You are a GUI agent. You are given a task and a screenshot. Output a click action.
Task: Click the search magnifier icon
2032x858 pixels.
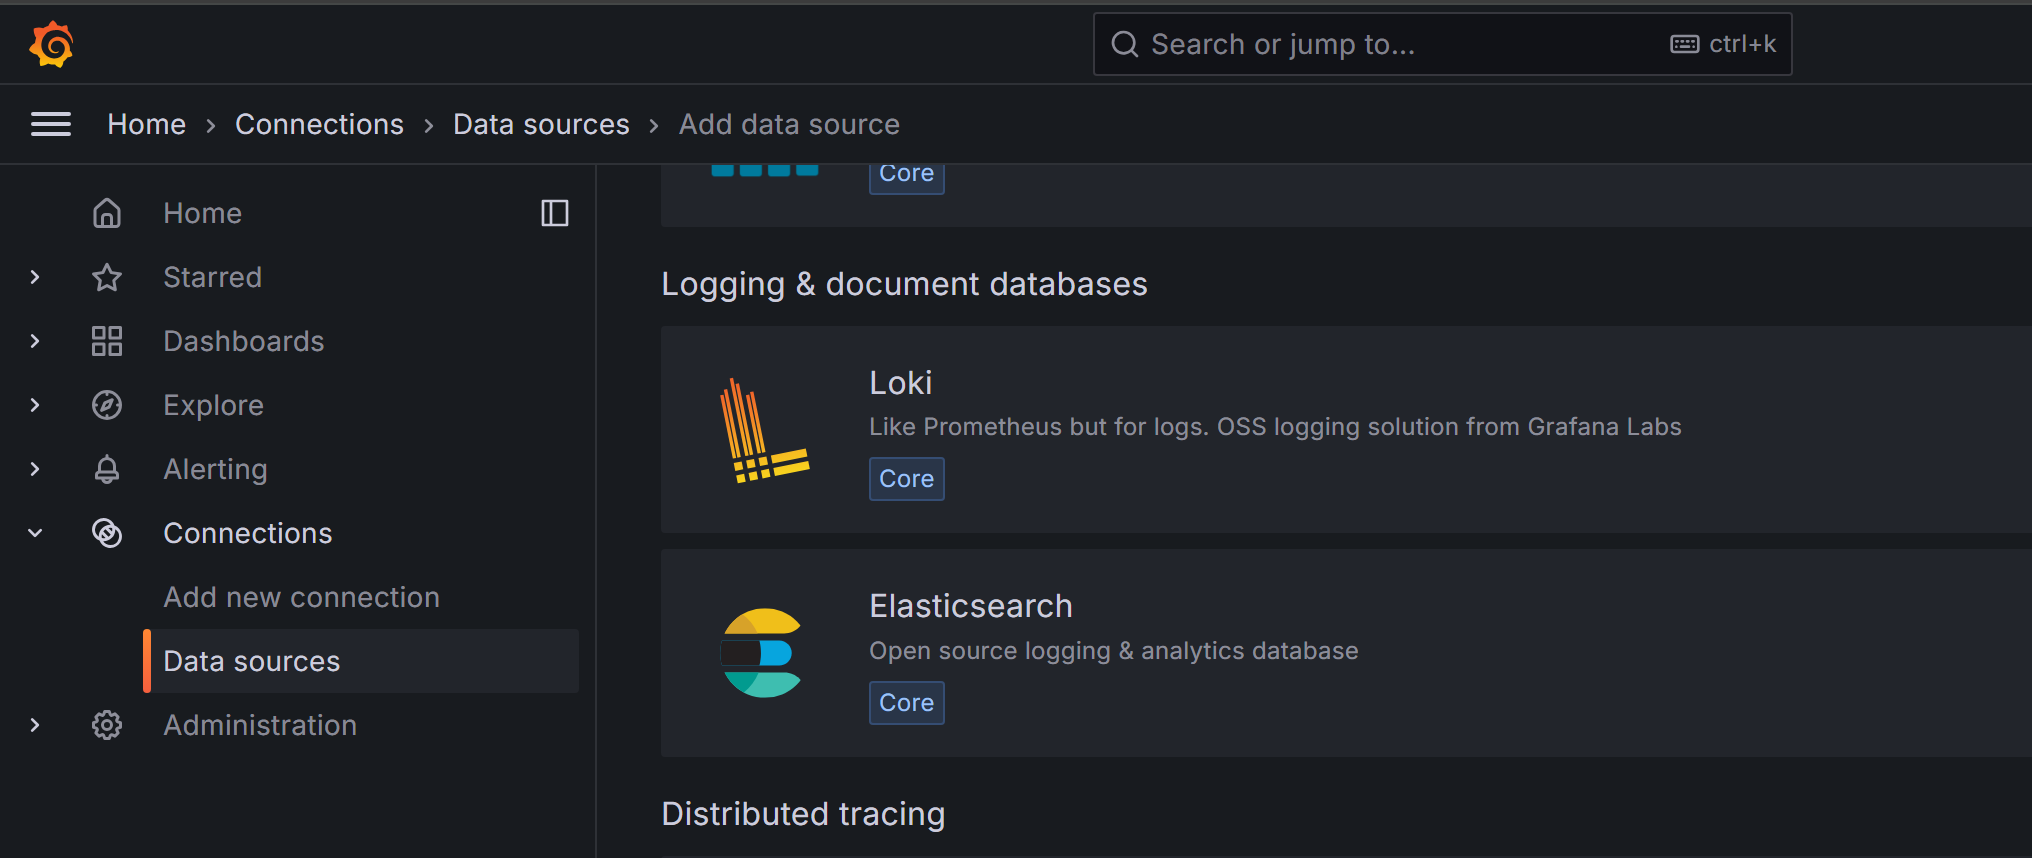[1125, 44]
